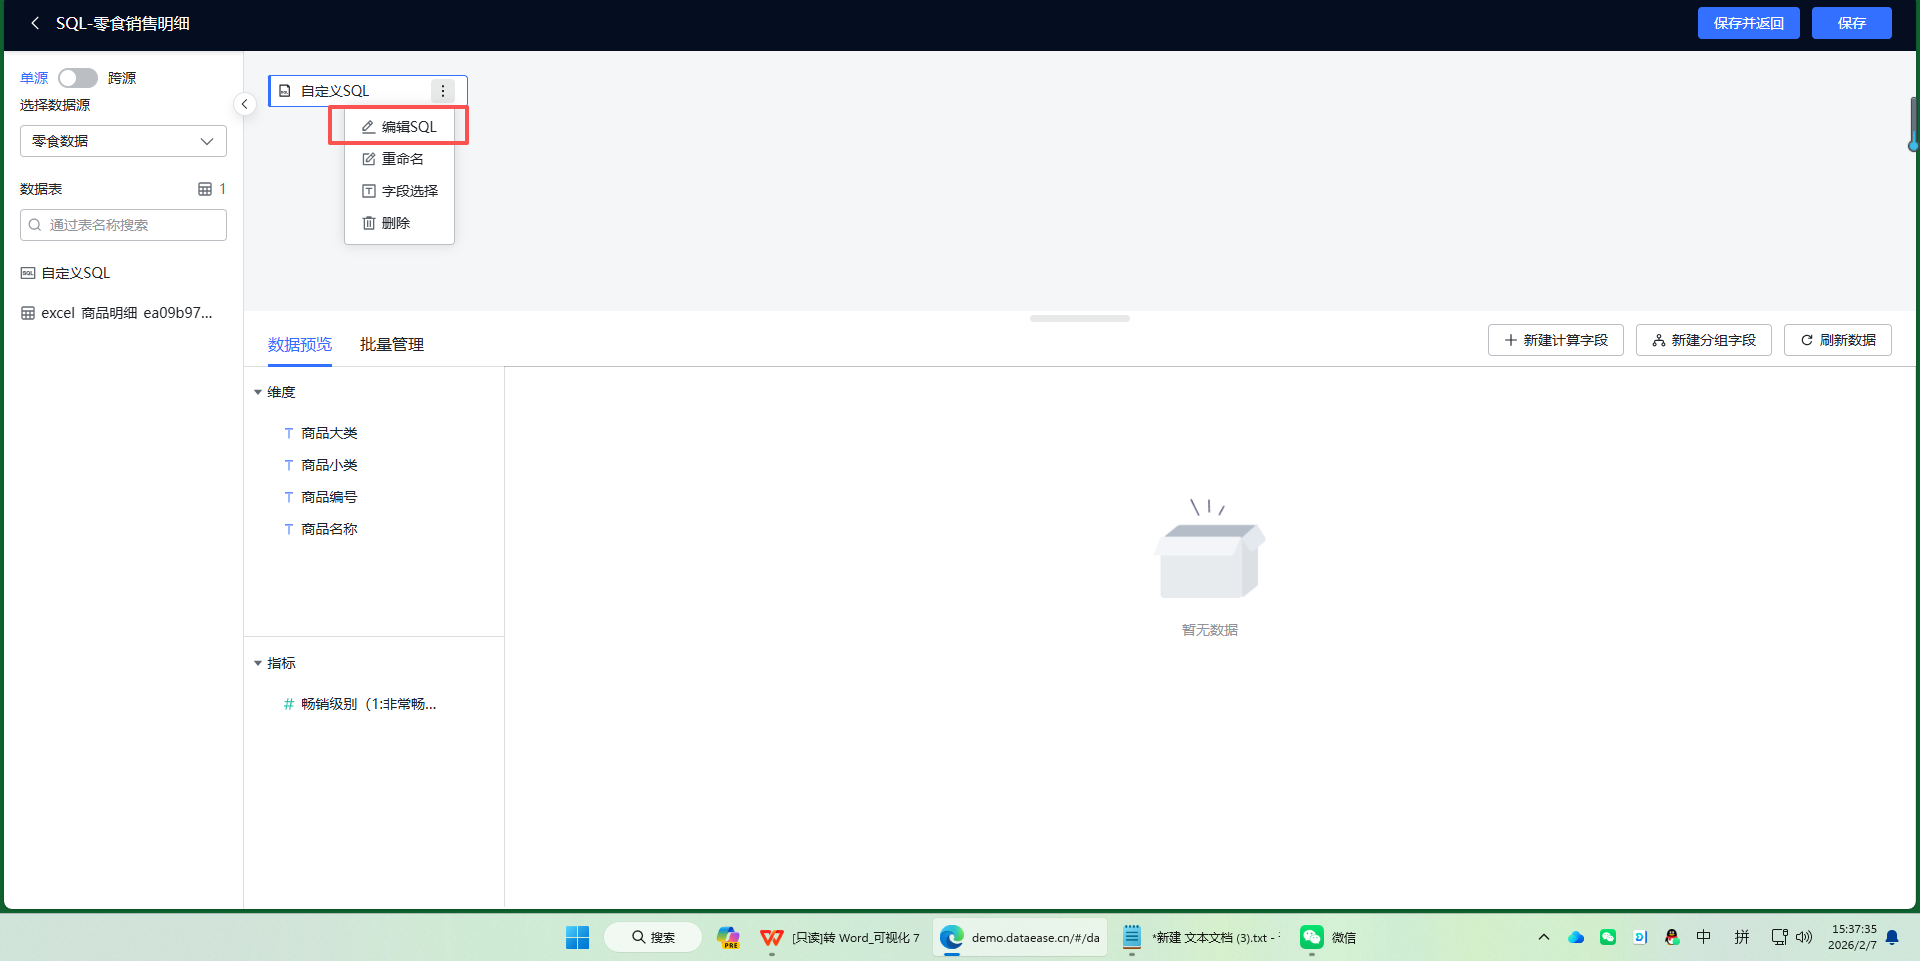Focus the table name search field
The height and width of the screenshot is (961, 1920).
[x=123, y=225]
